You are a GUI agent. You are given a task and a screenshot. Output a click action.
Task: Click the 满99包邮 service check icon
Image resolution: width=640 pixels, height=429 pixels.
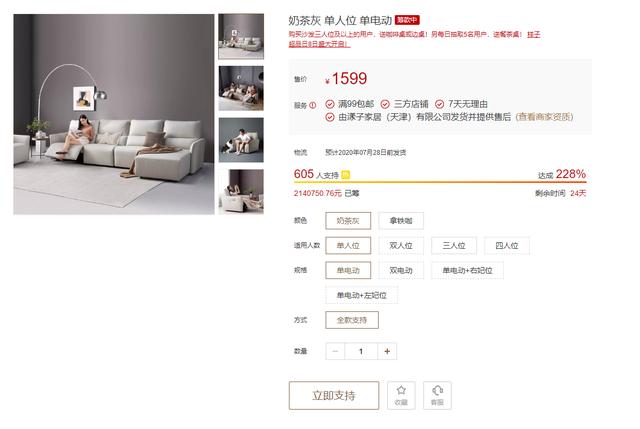click(x=330, y=104)
